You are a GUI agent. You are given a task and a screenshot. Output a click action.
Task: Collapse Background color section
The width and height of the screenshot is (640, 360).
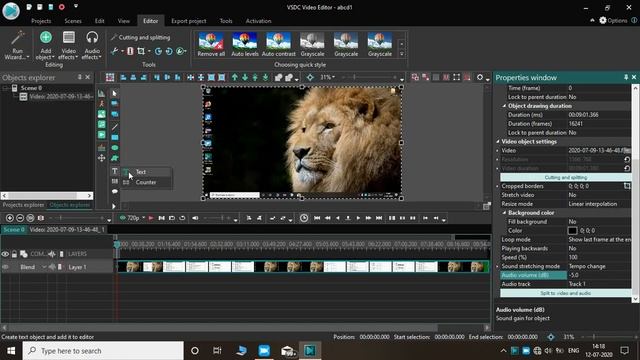(x=504, y=213)
